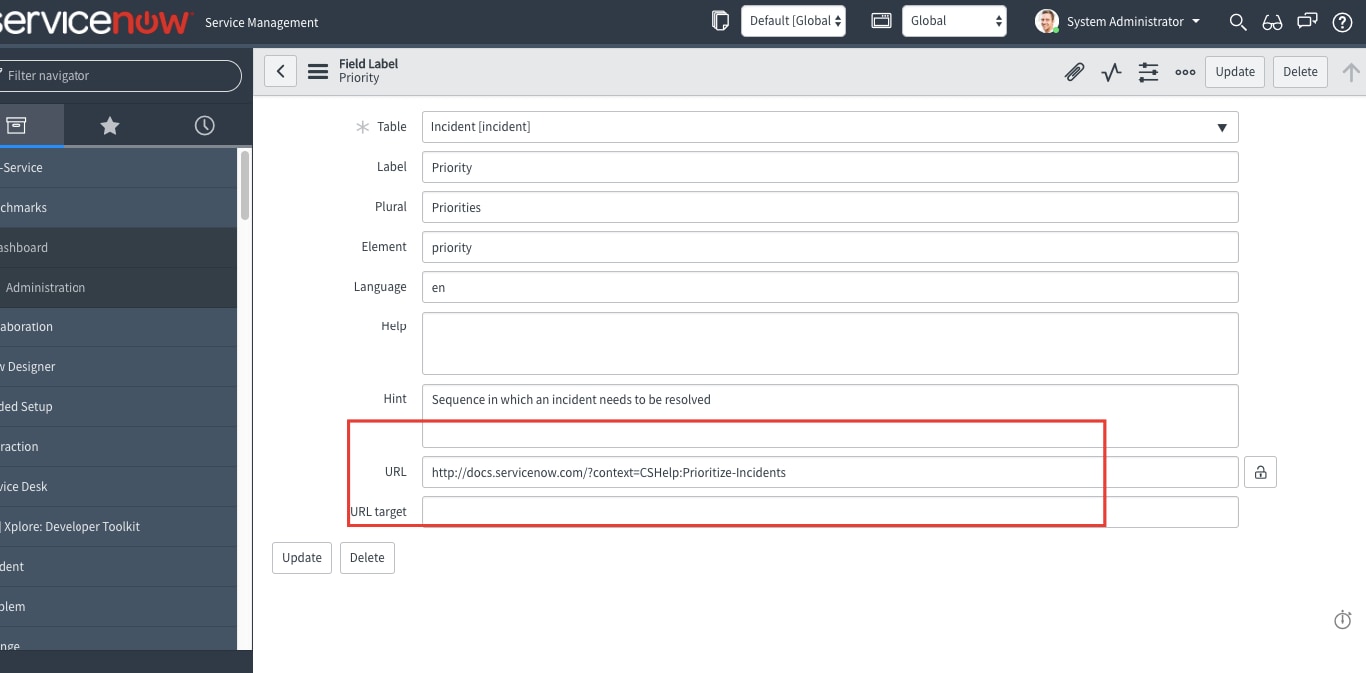
Task: Toggle the lock on the URL field
Action: pyautogui.click(x=1260, y=472)
